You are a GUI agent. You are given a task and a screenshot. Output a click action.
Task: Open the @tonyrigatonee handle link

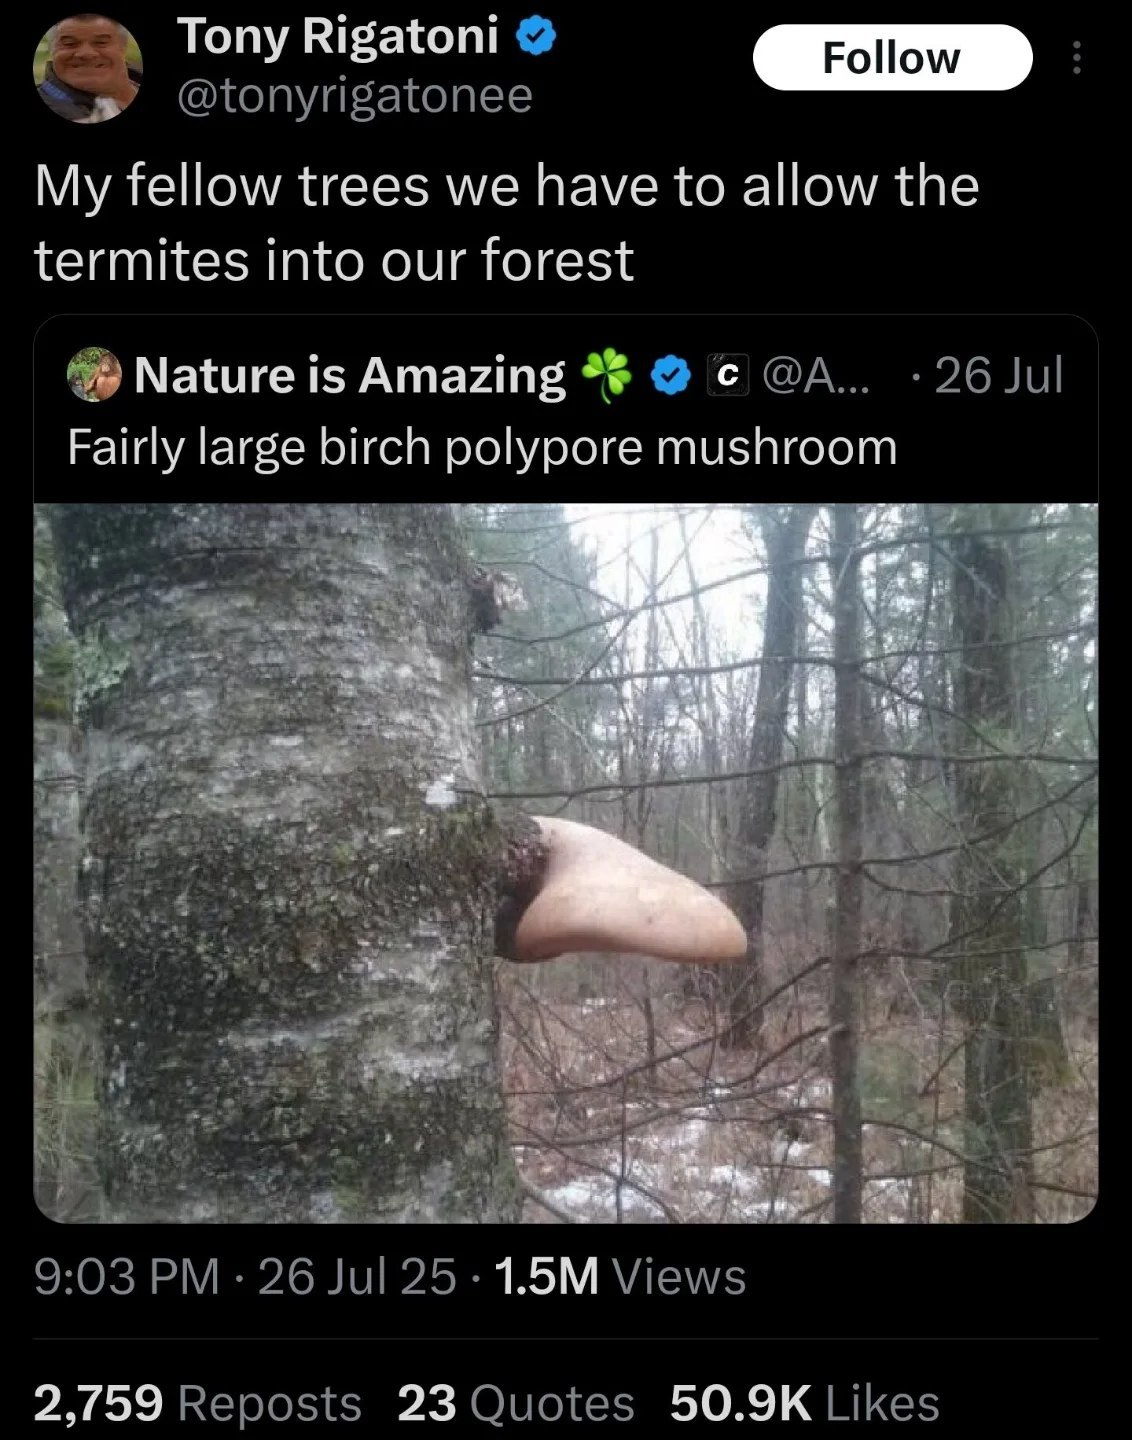(x=355, y=96)
